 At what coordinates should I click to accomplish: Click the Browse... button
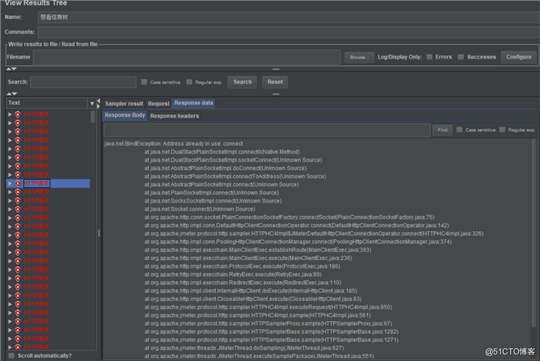359,57
